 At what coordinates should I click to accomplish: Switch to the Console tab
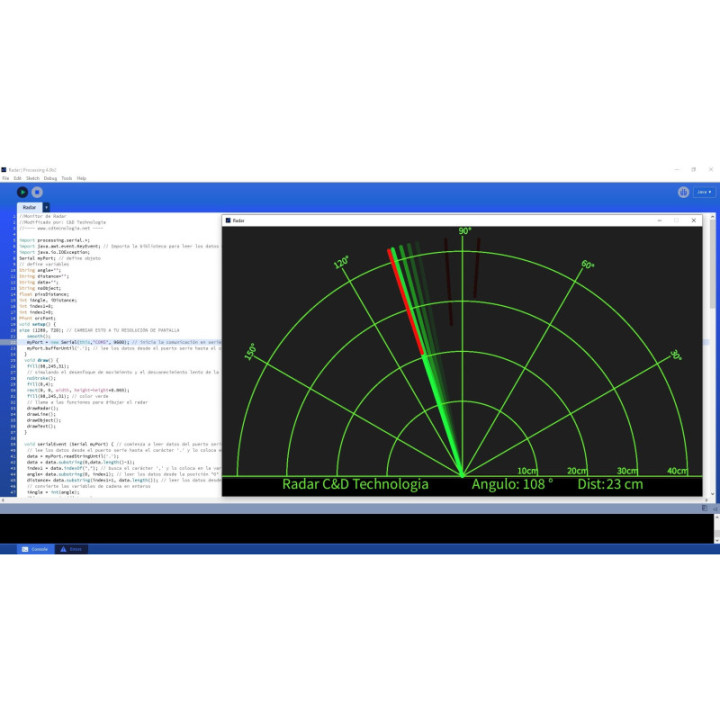pos(35,549)
